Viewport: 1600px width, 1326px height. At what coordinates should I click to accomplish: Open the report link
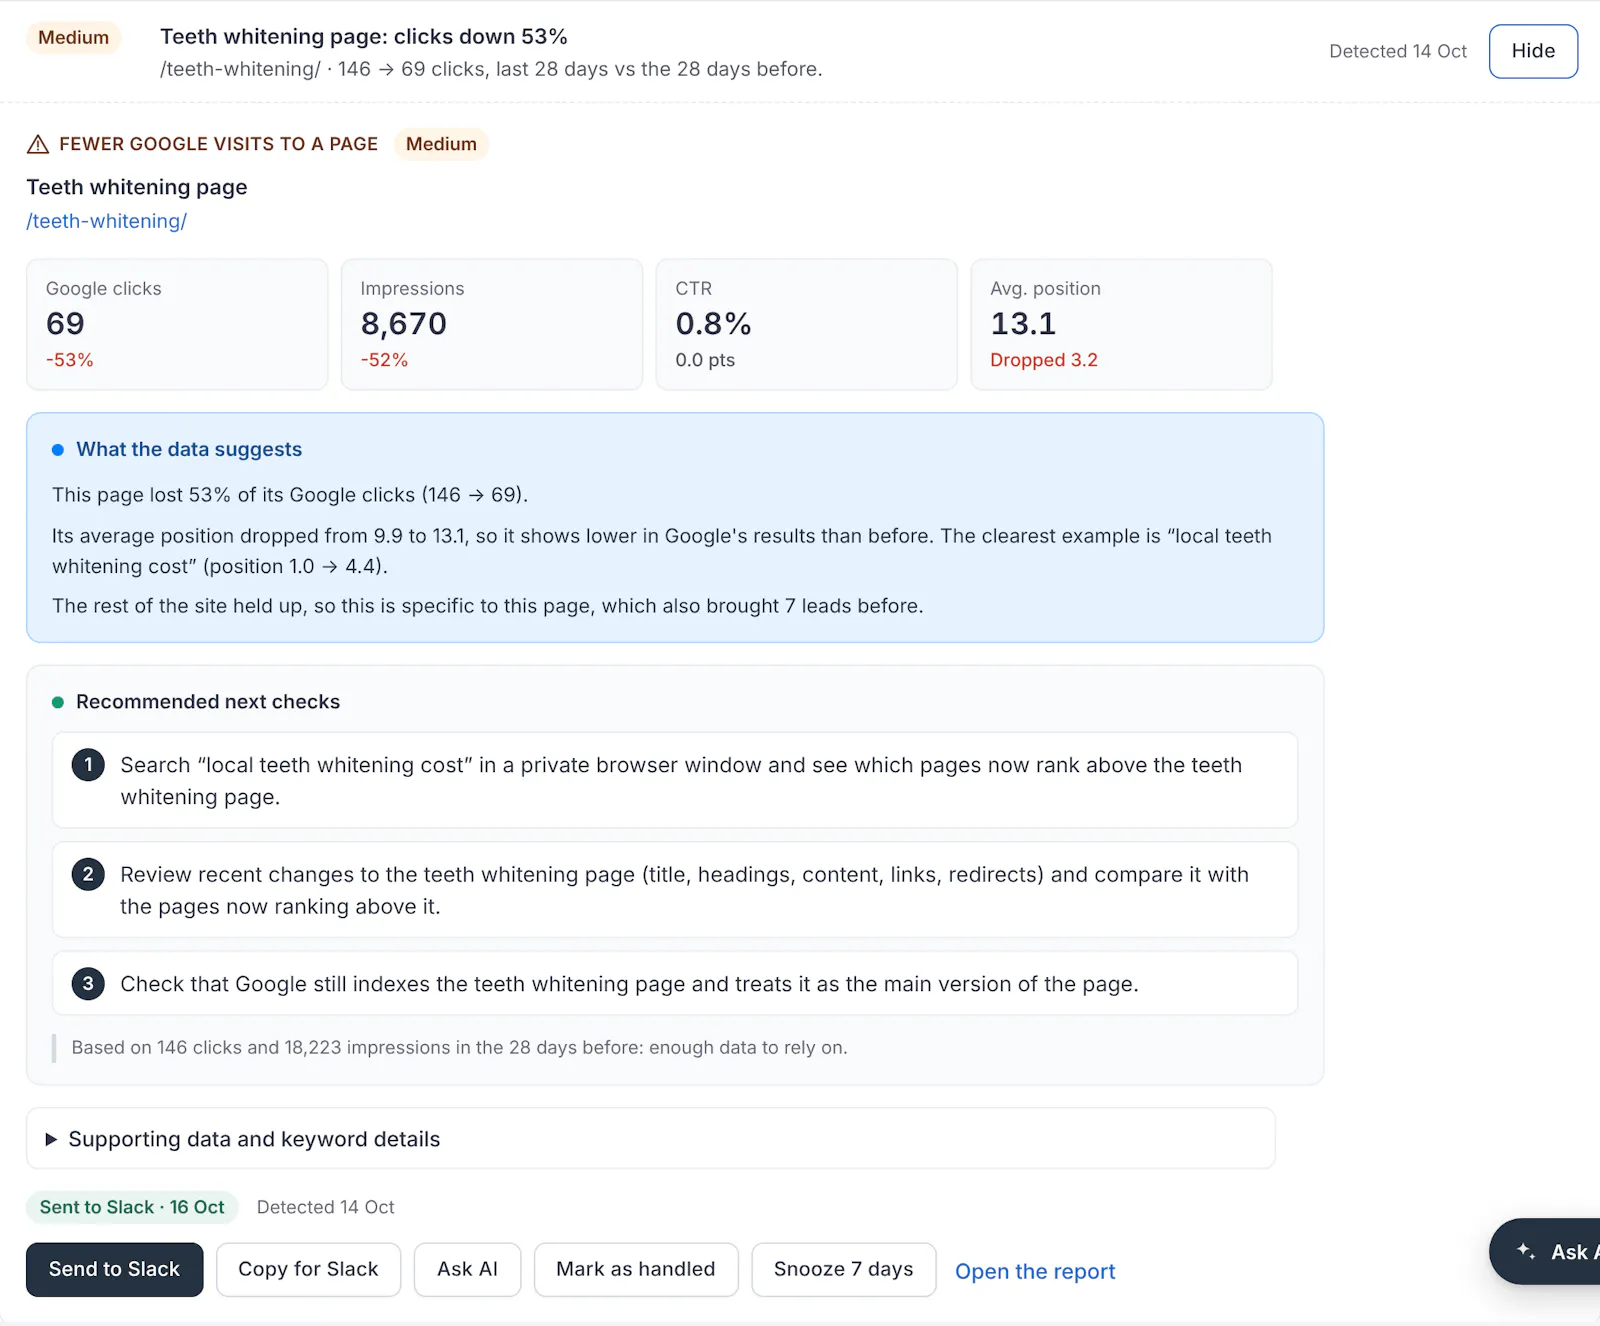pyautogui.click(x=1035, y=1271)
